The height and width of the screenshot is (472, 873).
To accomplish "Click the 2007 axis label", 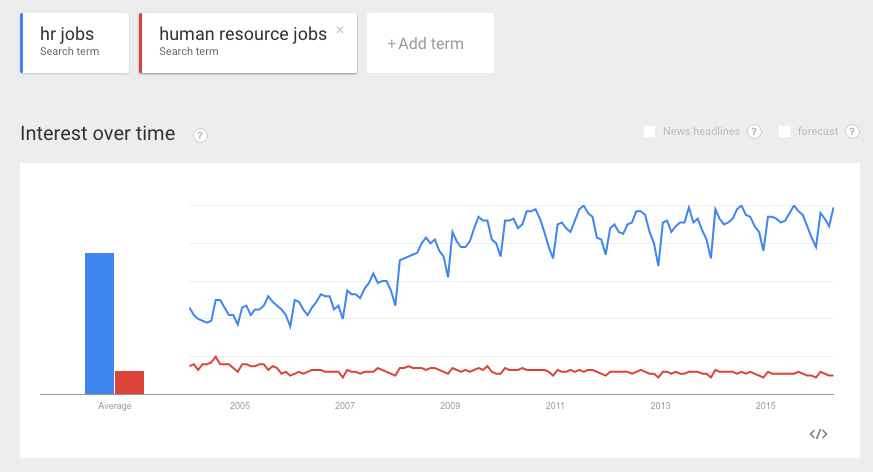I will [345, 406].
